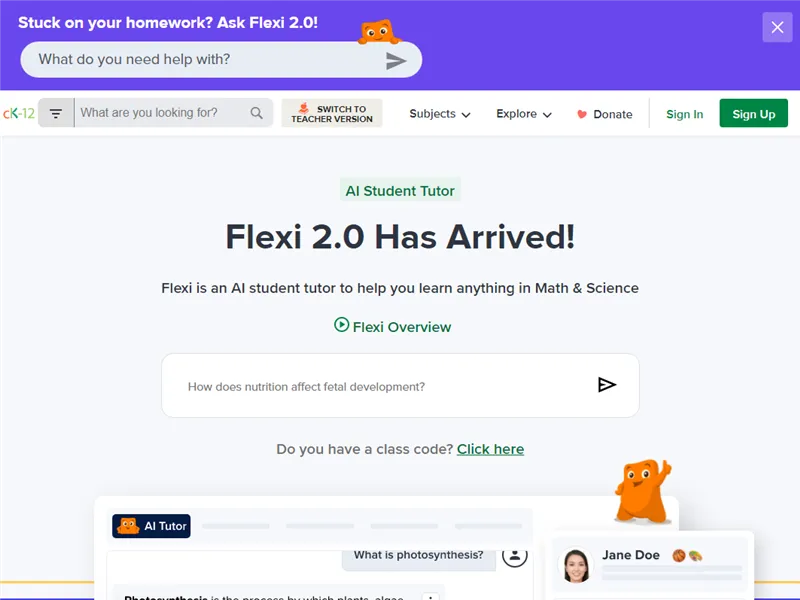This screenshot has height=600, width=800.
Task: Click the orange Flexi mascot giving a thumbs up
Action: [643, 491]
